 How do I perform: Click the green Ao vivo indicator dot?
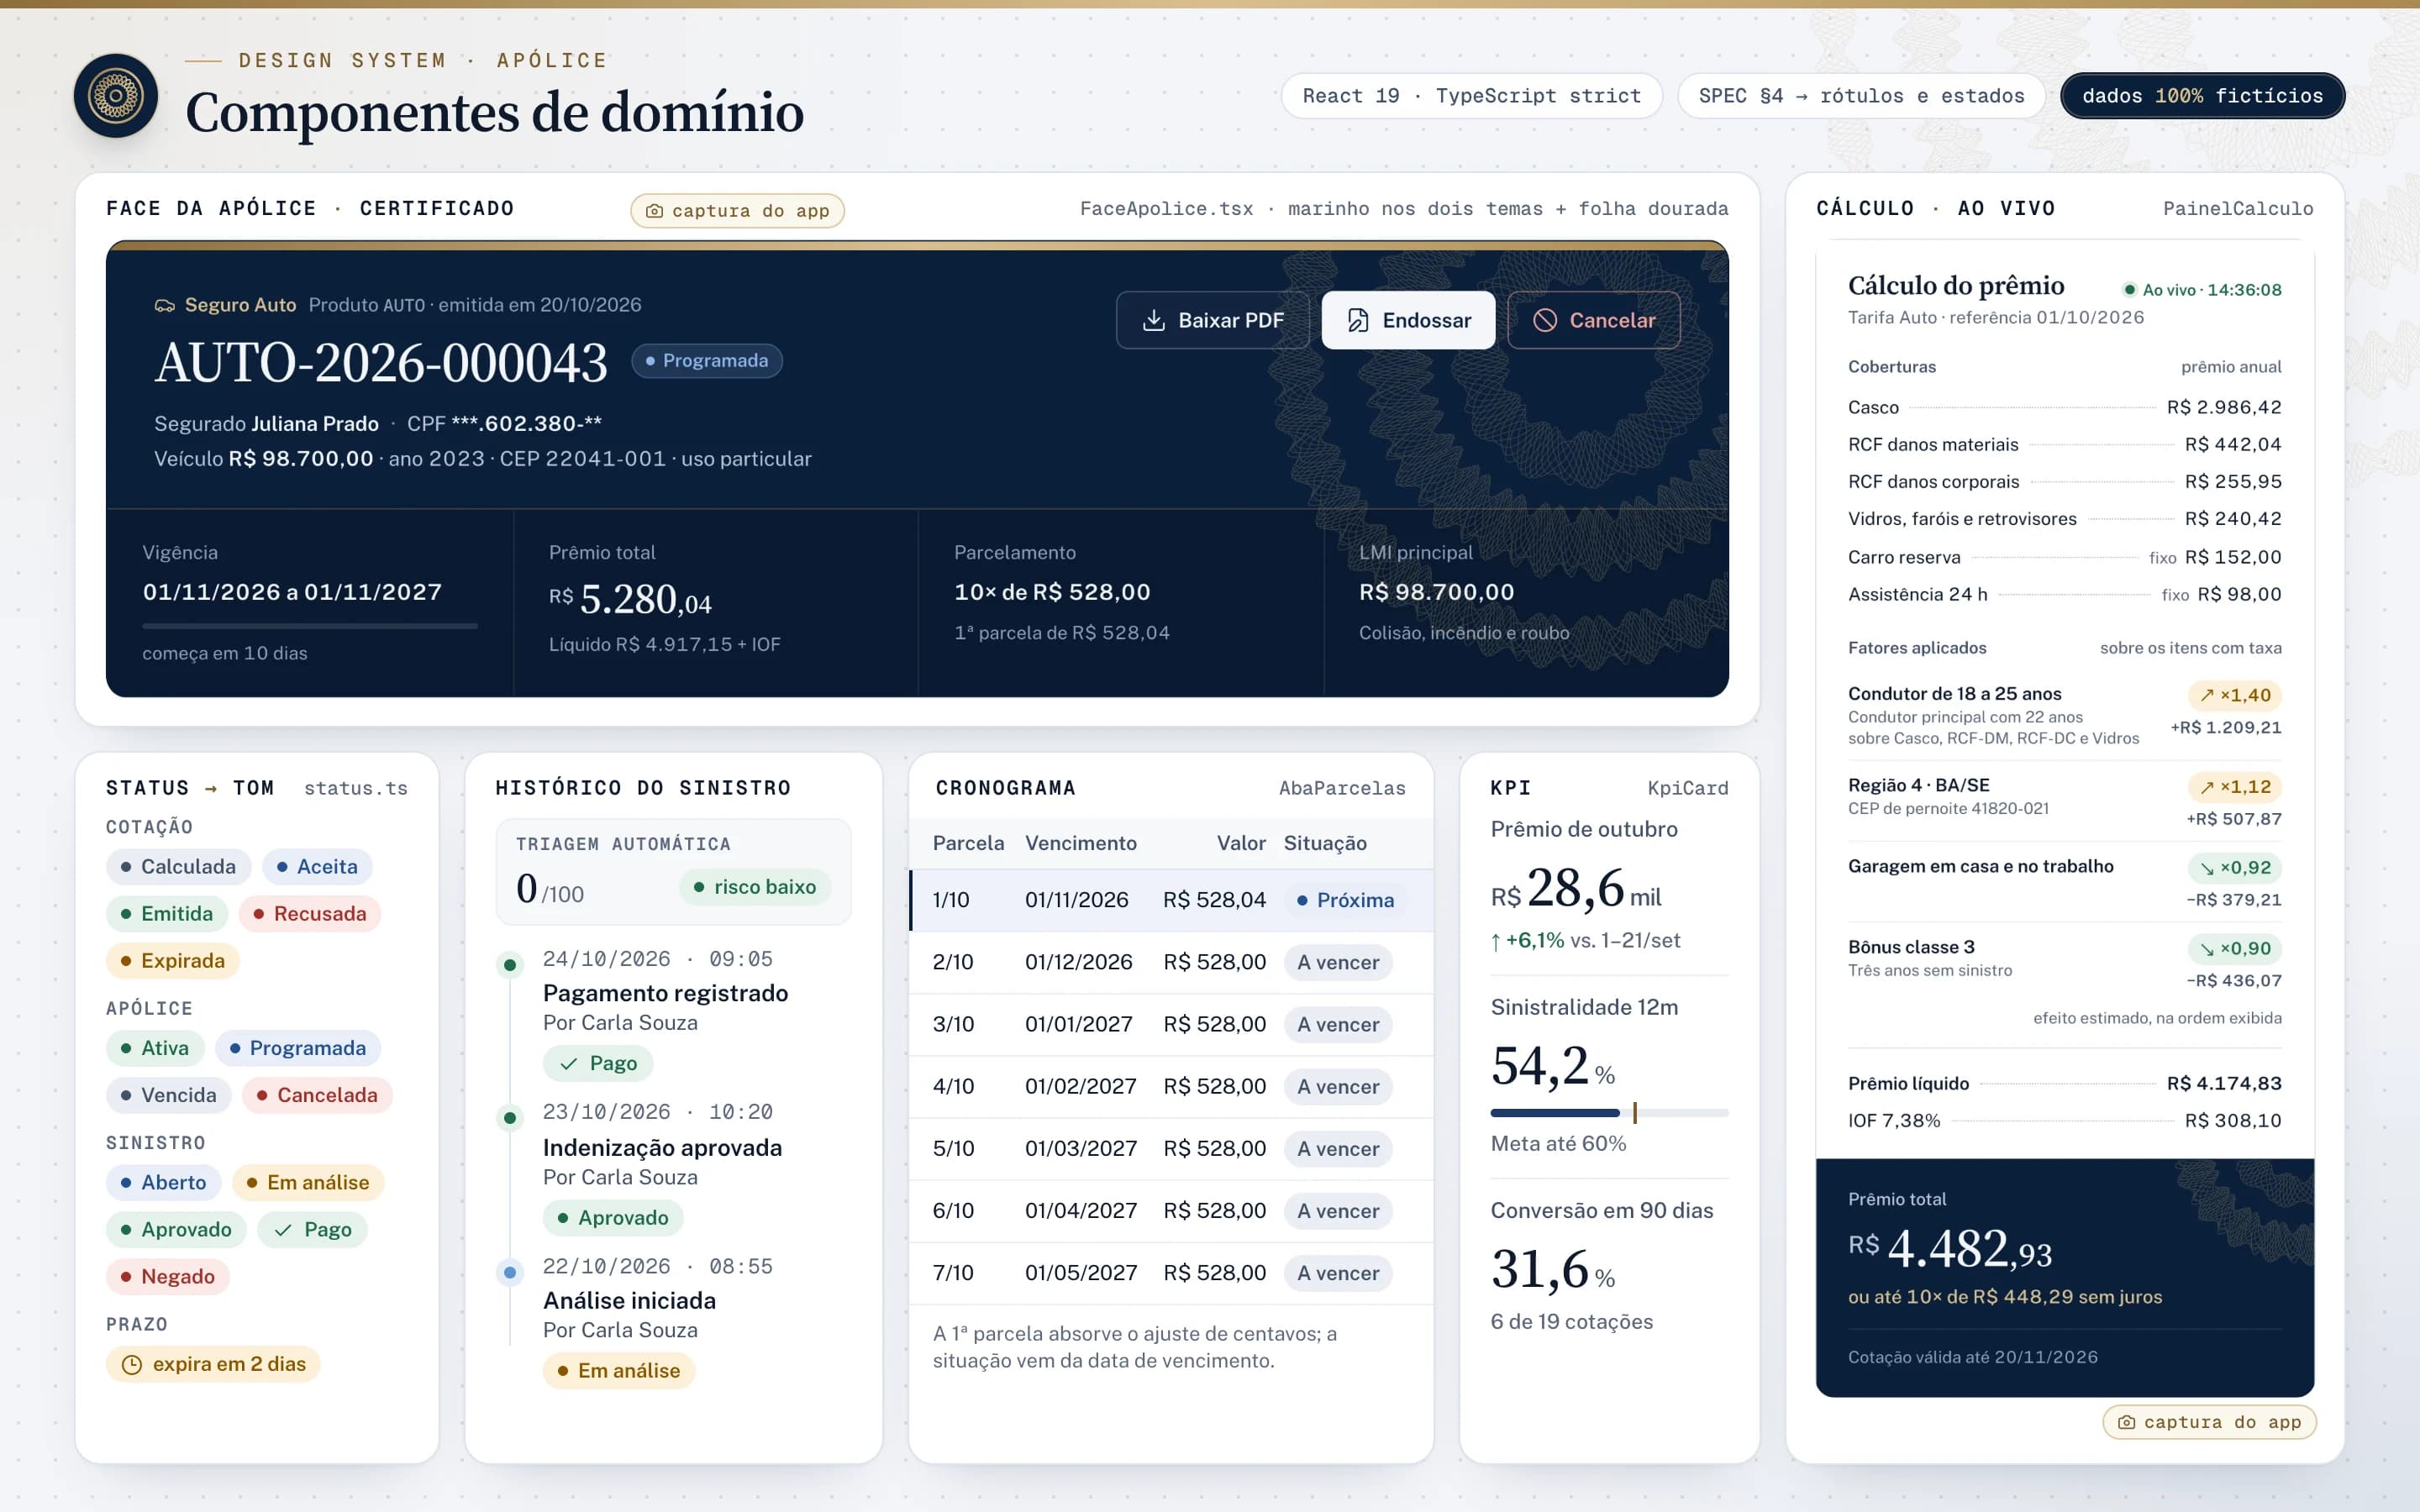tap(2130, 290)
